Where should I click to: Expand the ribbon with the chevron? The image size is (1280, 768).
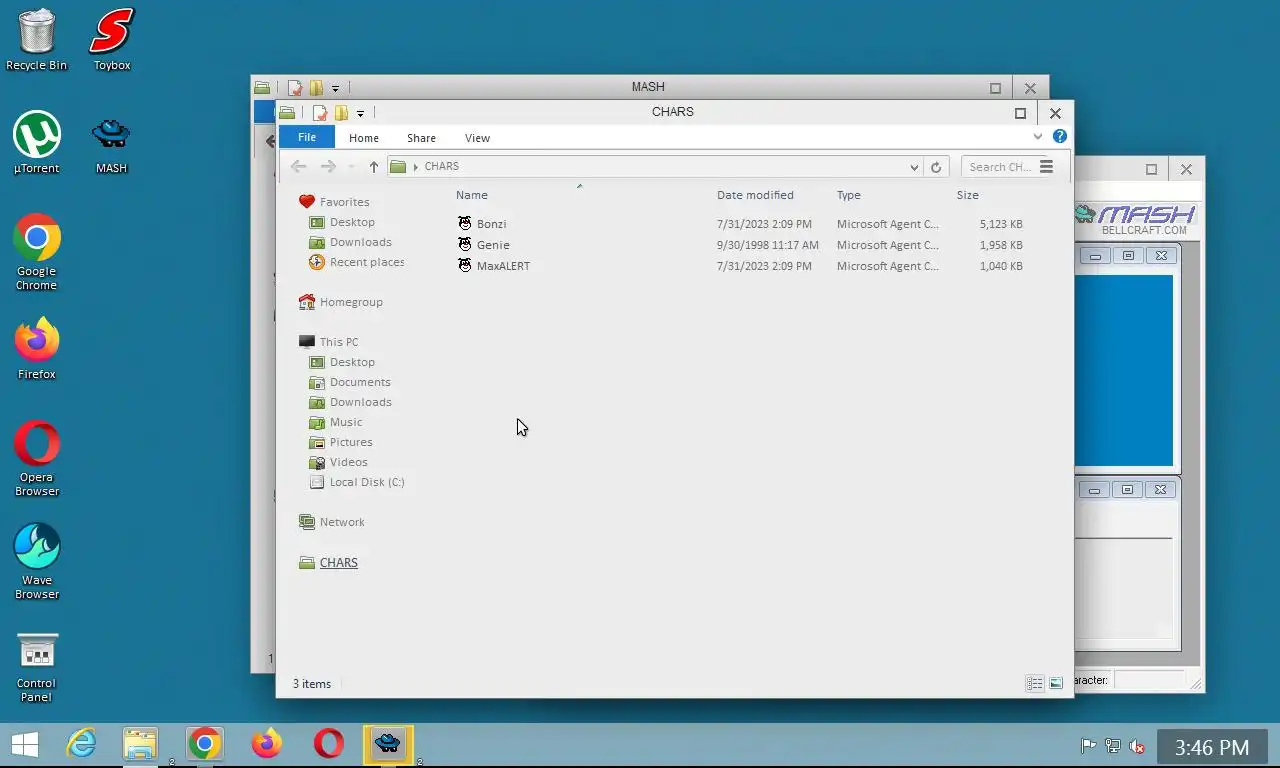click(x=1037, y=137)
